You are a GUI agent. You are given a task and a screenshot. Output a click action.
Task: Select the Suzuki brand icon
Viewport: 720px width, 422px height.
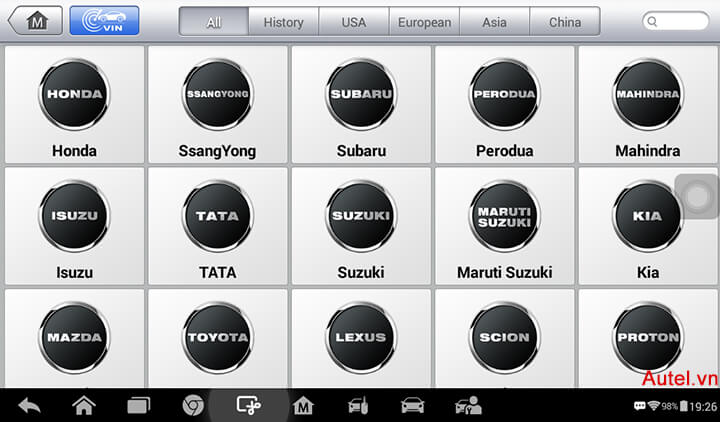pos(361,226)
